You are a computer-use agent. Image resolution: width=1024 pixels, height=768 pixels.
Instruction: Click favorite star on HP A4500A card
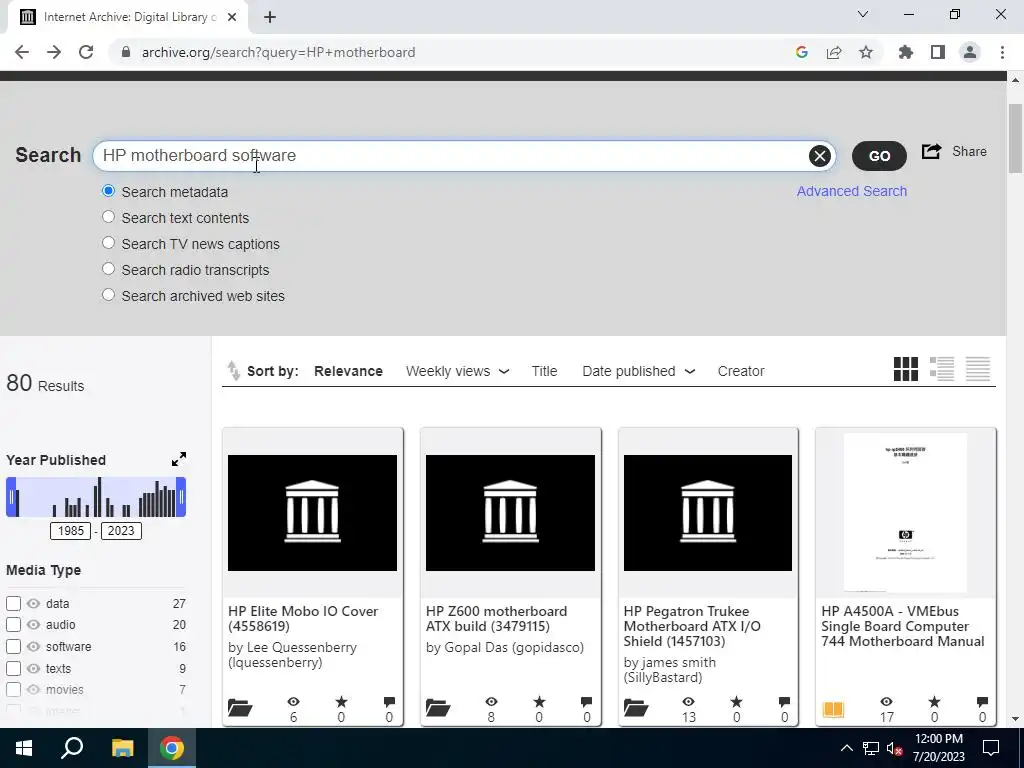pyautogui.click(x=935, y=702)
